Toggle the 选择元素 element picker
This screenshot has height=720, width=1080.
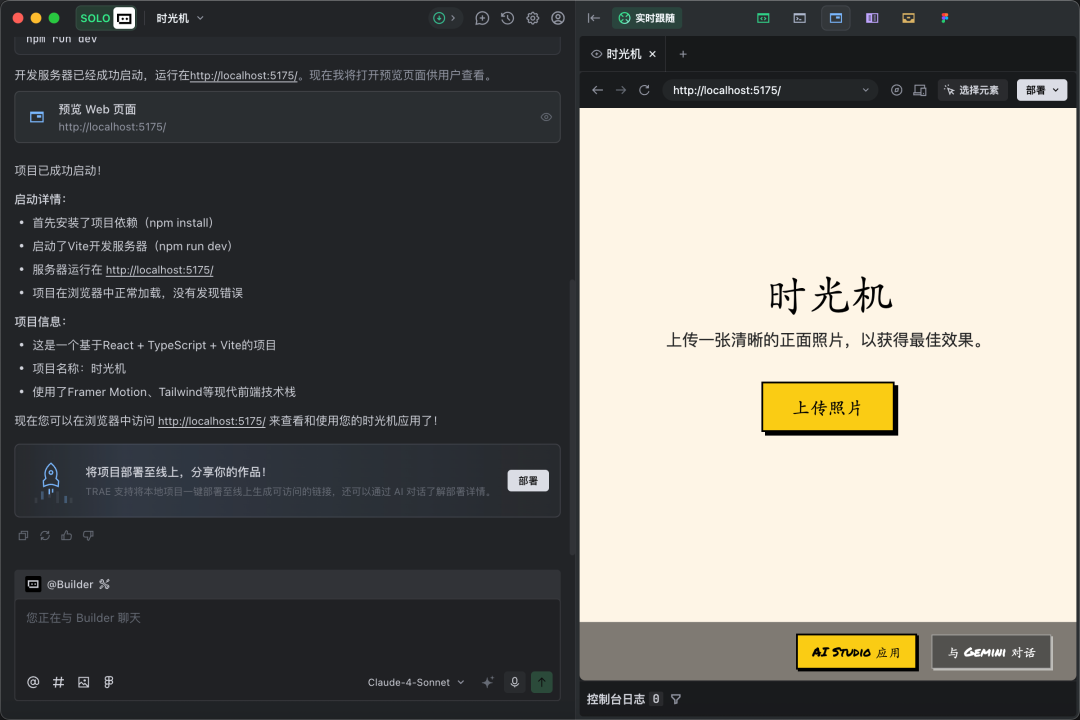[971, 90]
